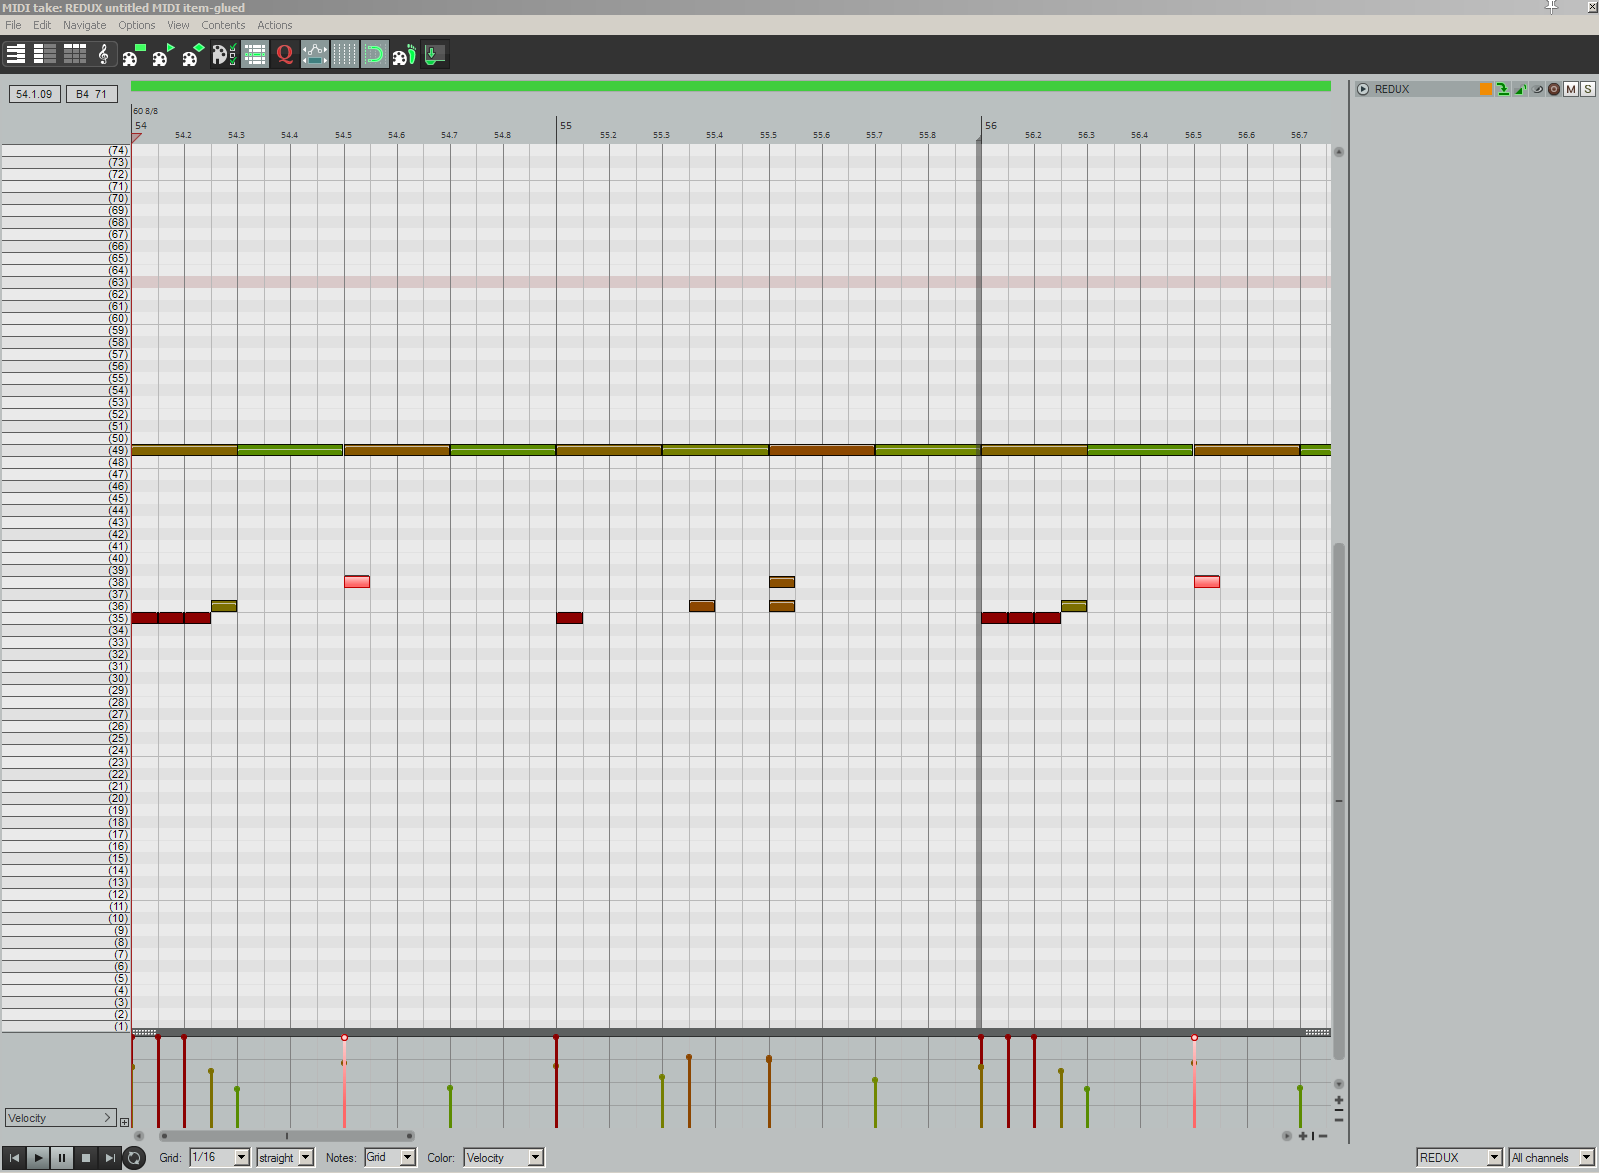Toggle REDUX record-arm green arrow icon

(x=1503, y=89)
